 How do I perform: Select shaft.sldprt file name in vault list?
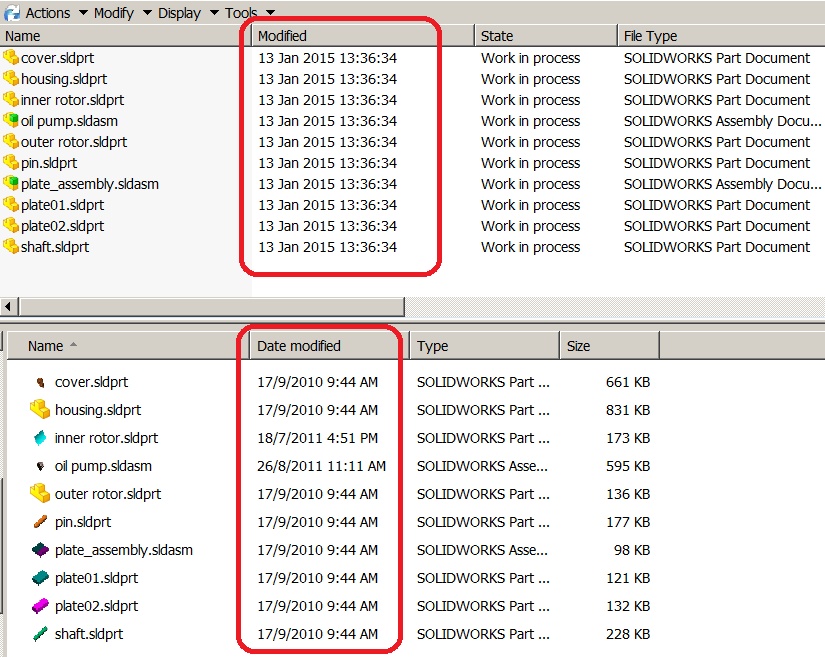click(55, 247)
